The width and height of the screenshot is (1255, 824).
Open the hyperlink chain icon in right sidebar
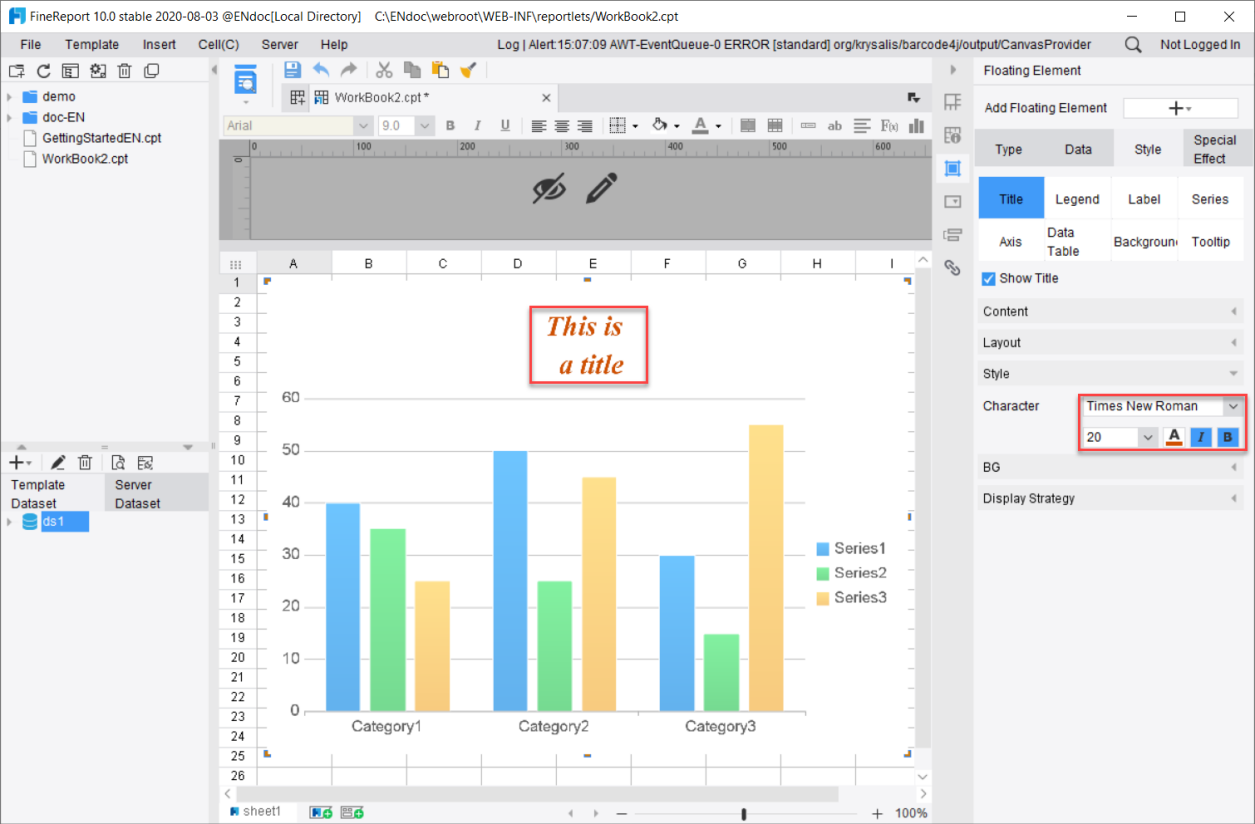[x=952, y=267]
